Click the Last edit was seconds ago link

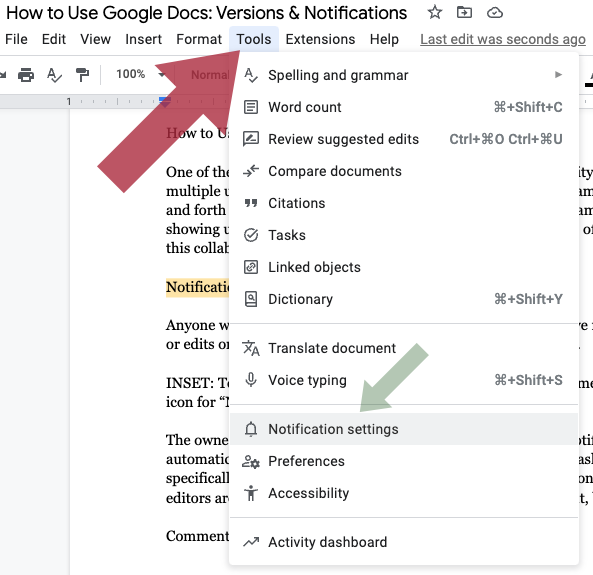[503, 39]
